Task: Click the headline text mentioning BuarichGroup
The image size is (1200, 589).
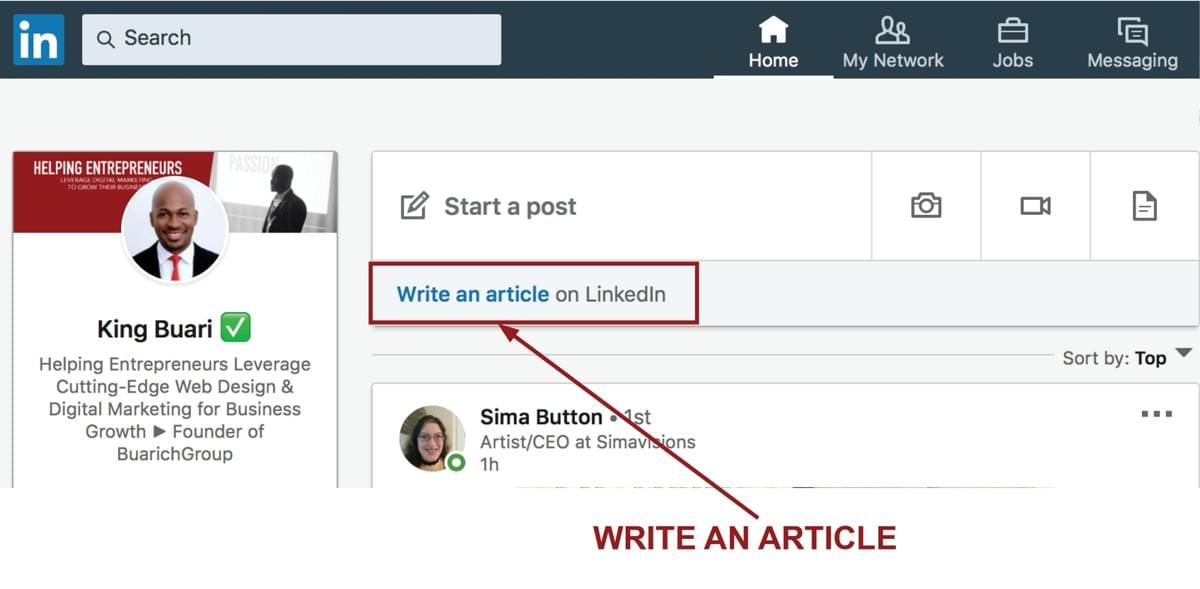Action: point(175,409)
